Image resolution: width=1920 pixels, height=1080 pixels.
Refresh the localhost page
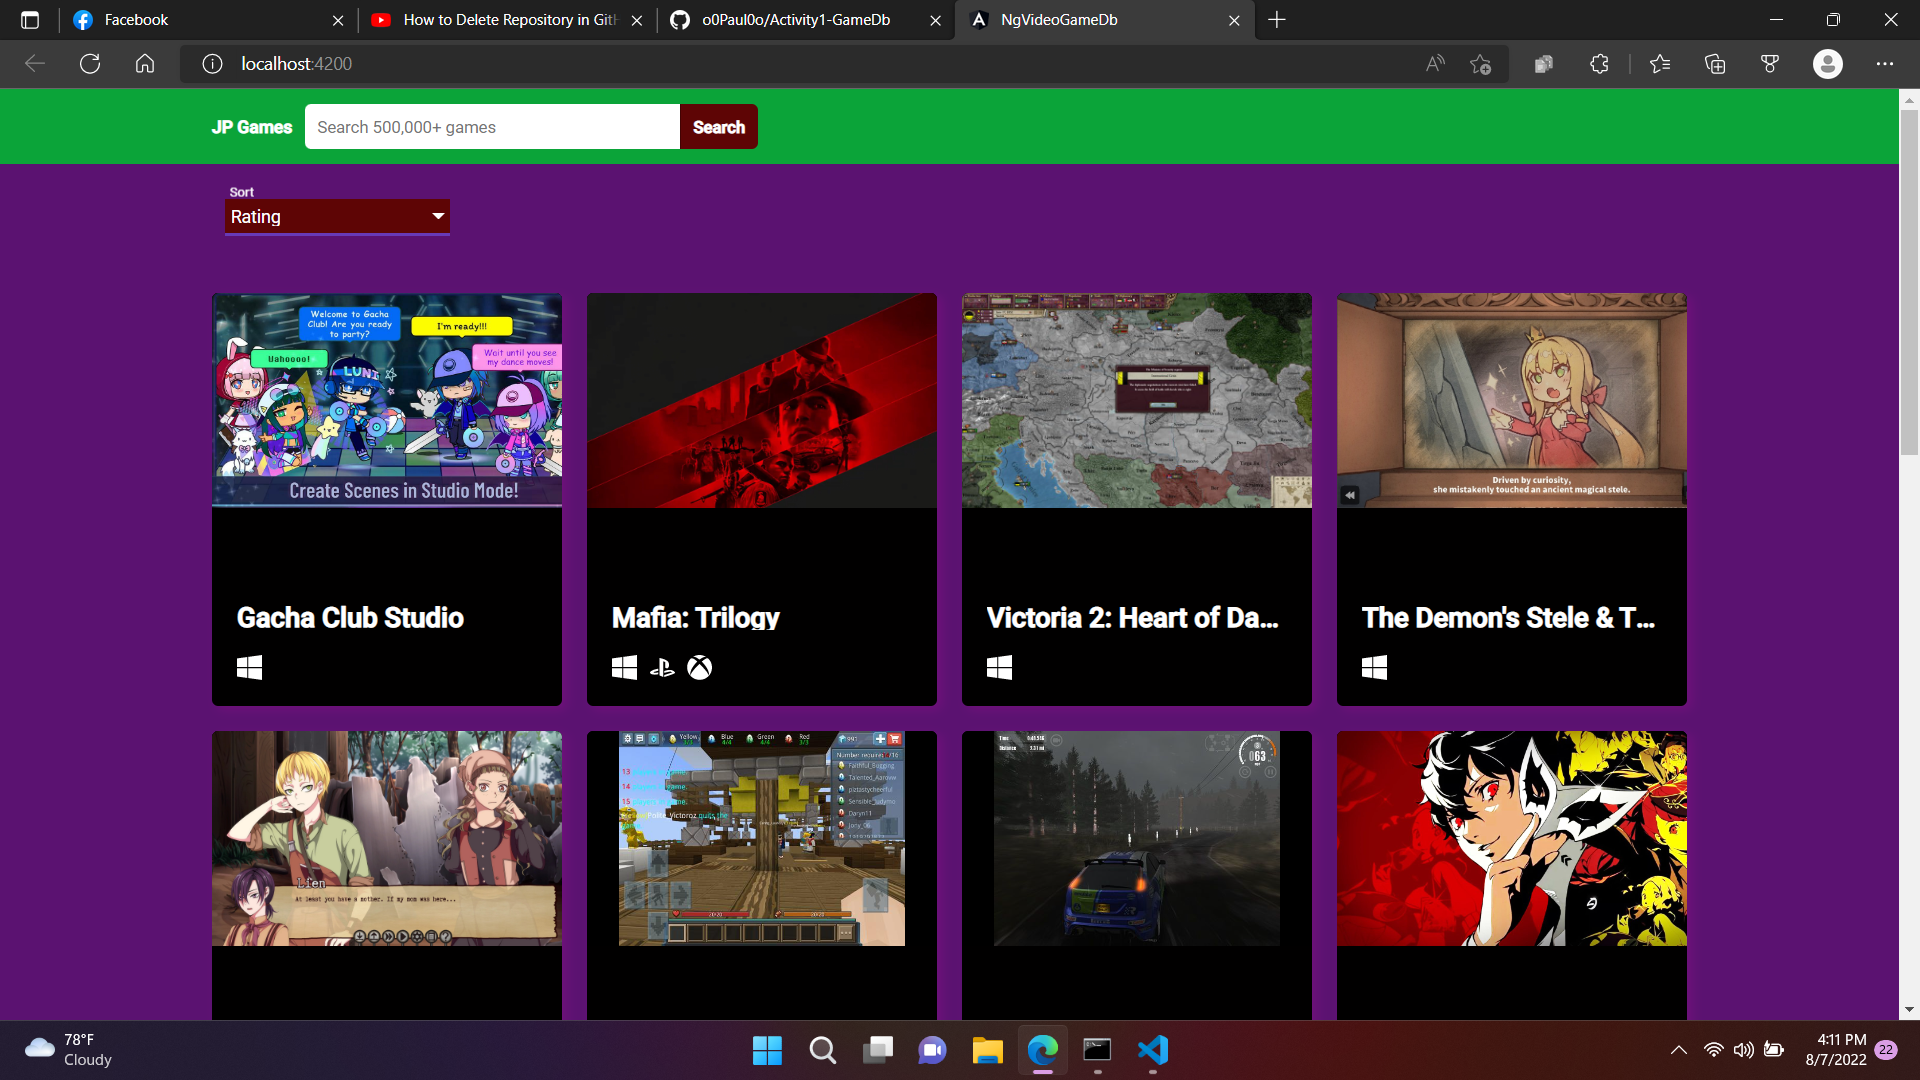coord(90,64)
